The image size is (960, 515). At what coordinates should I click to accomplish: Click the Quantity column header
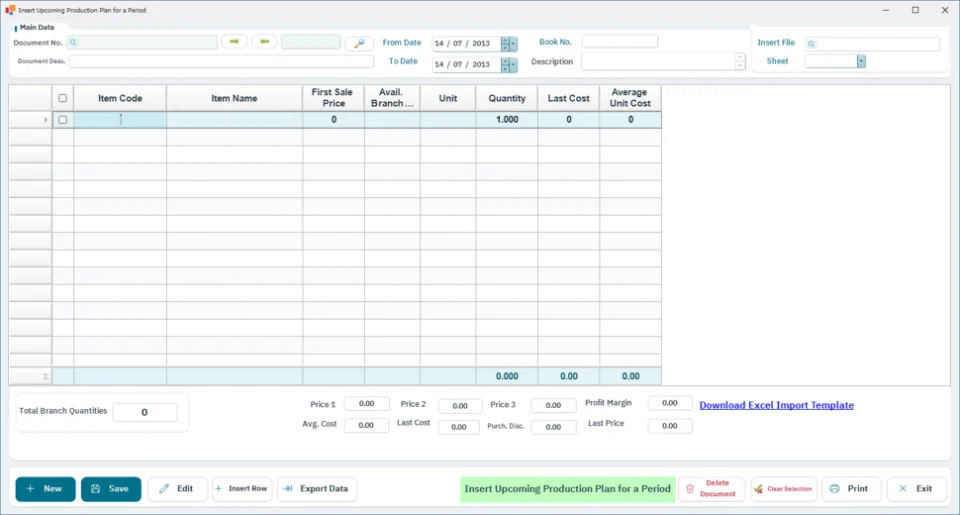pyautogui.click(x=506, y=98)
